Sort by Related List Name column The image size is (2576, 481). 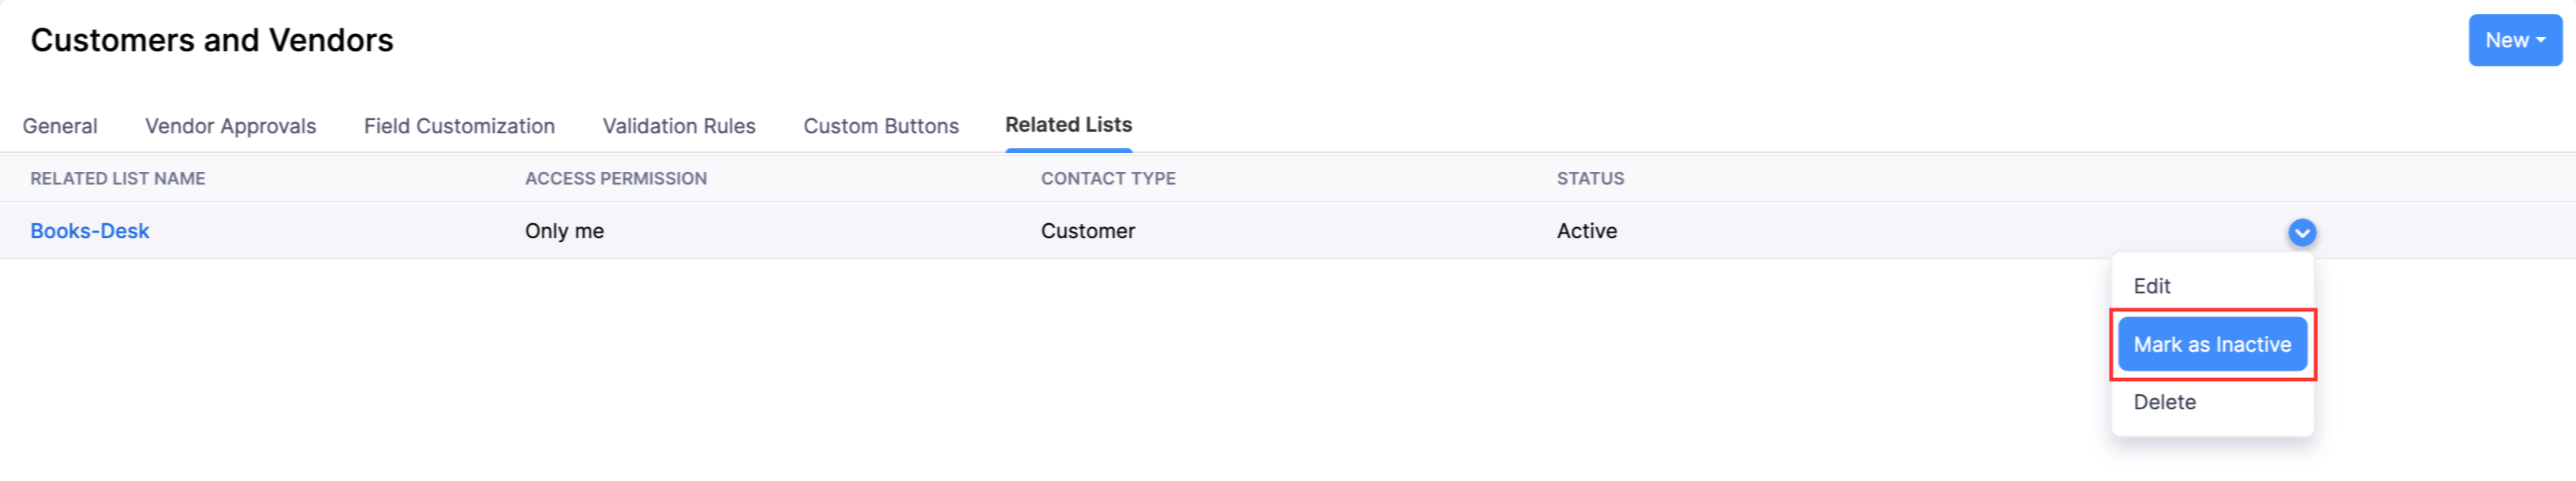pos(117,178)
